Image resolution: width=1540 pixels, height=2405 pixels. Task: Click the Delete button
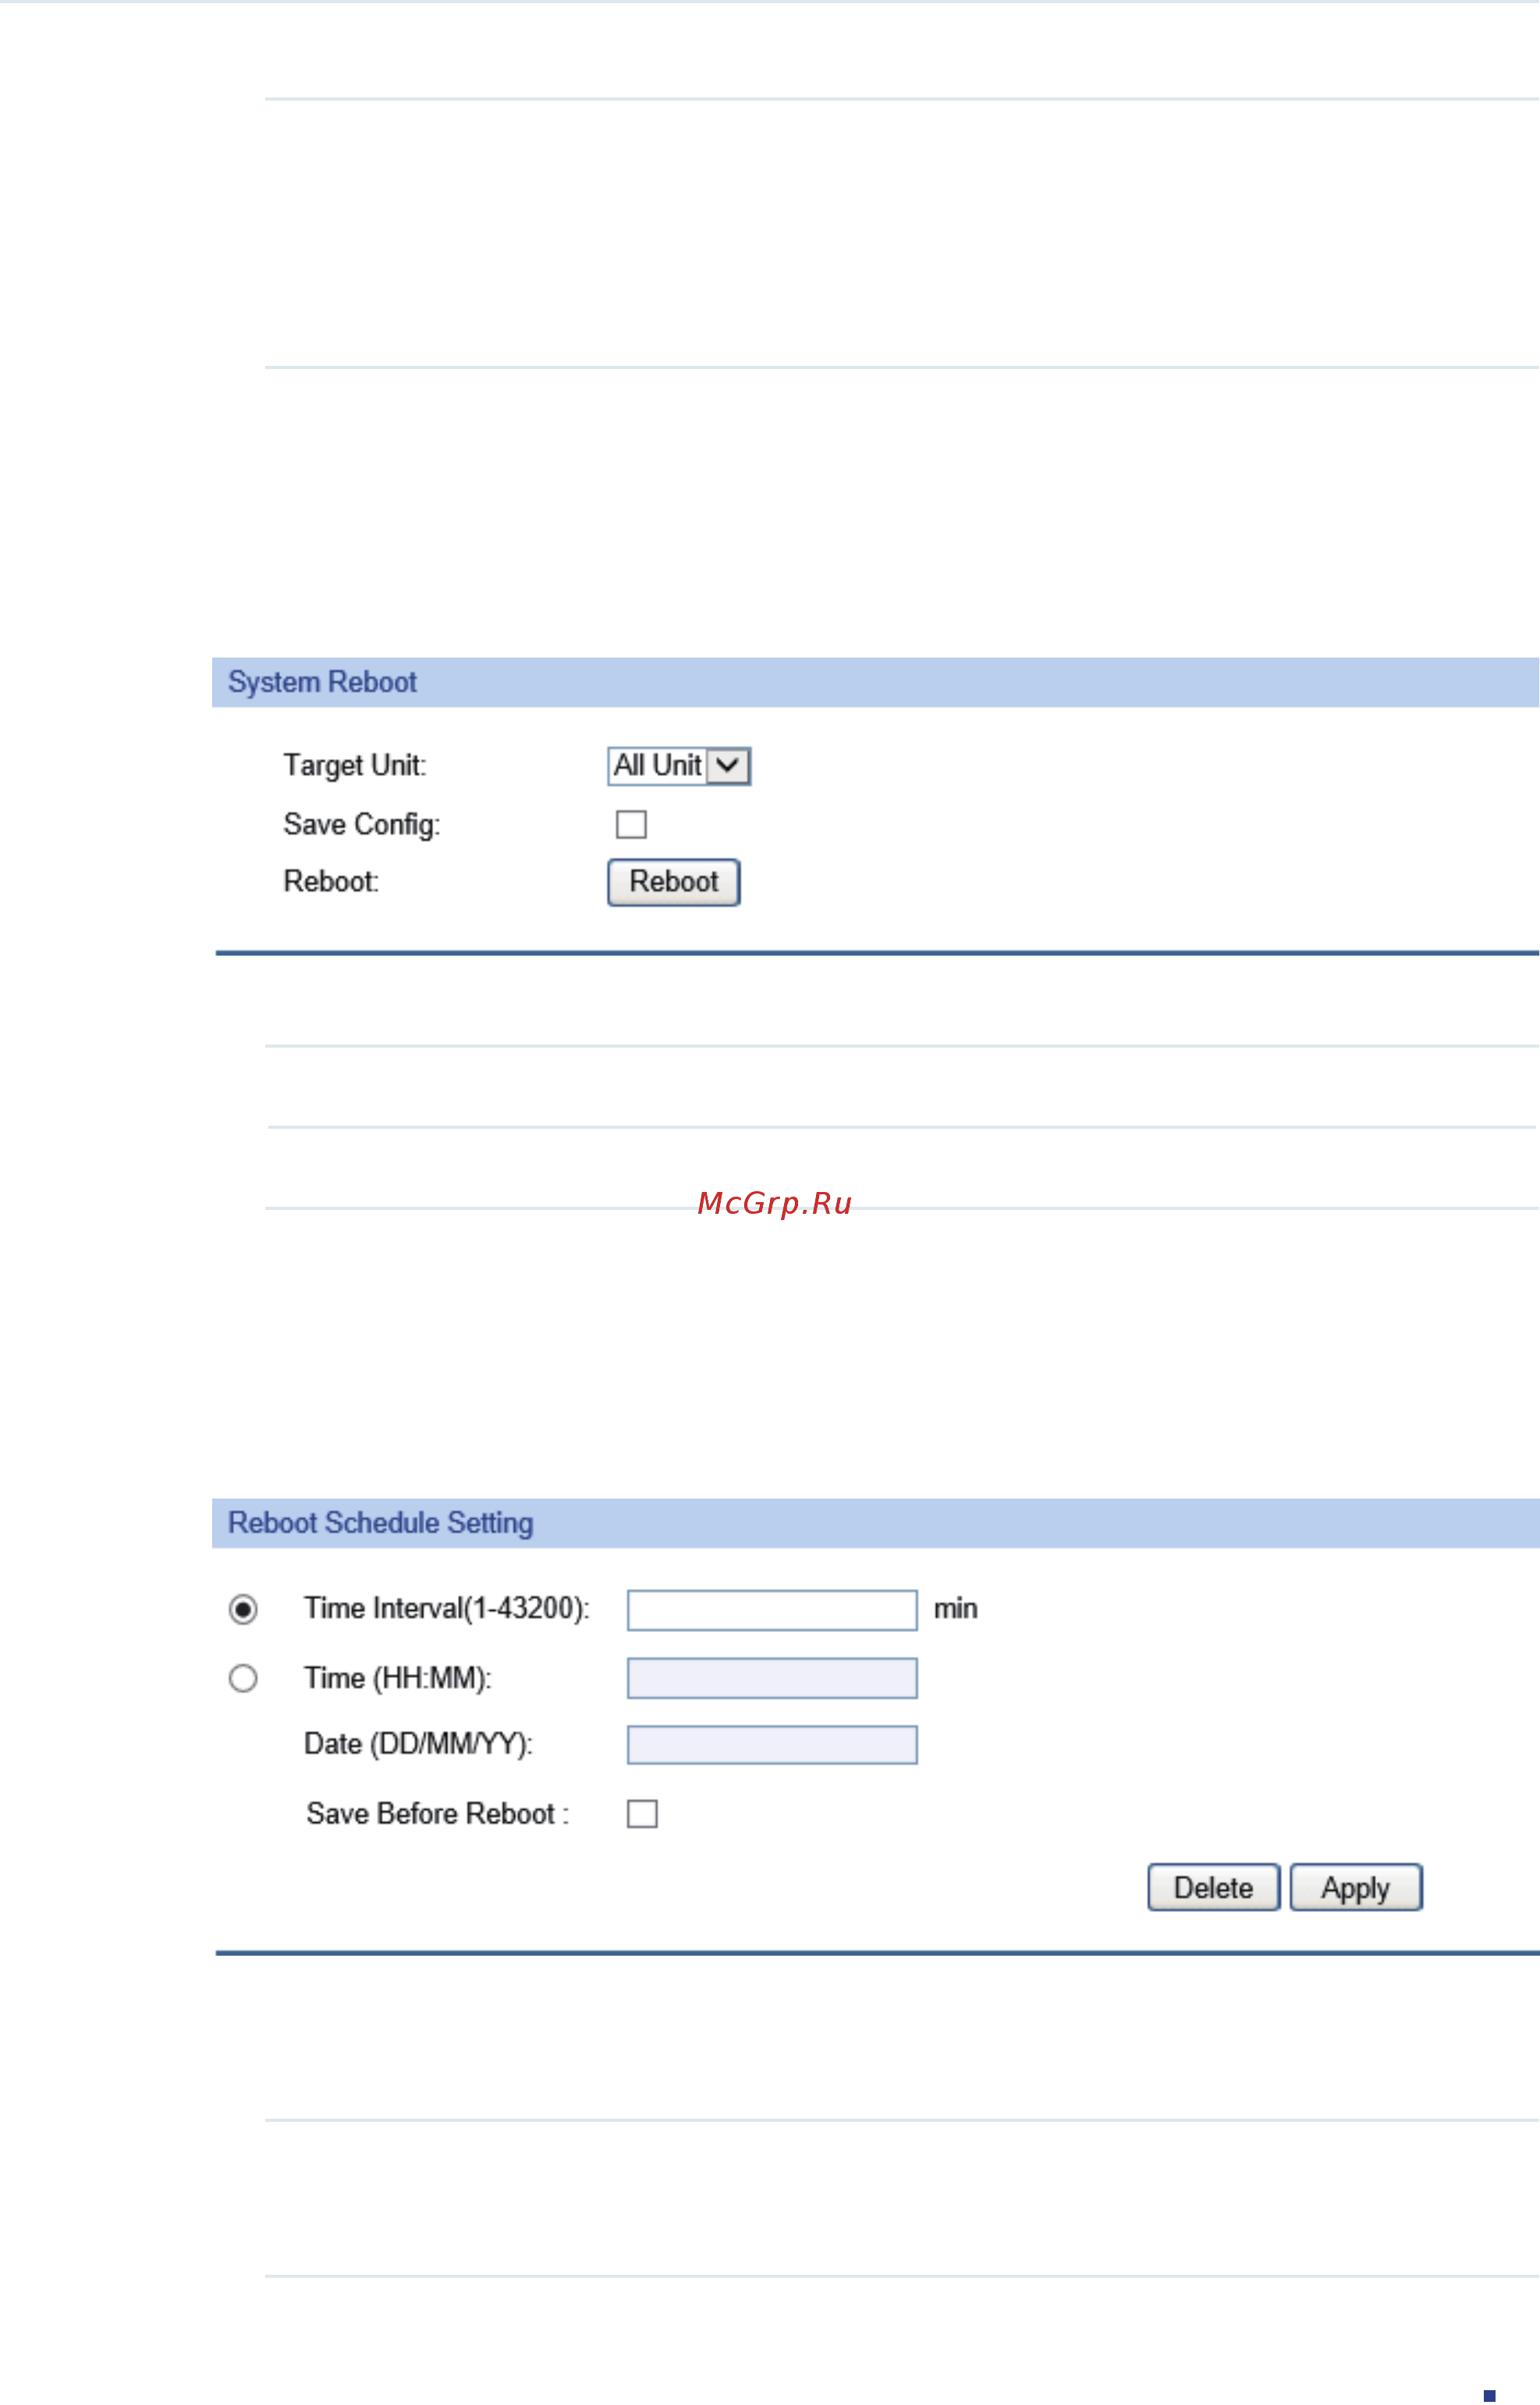point(1214,1888)
